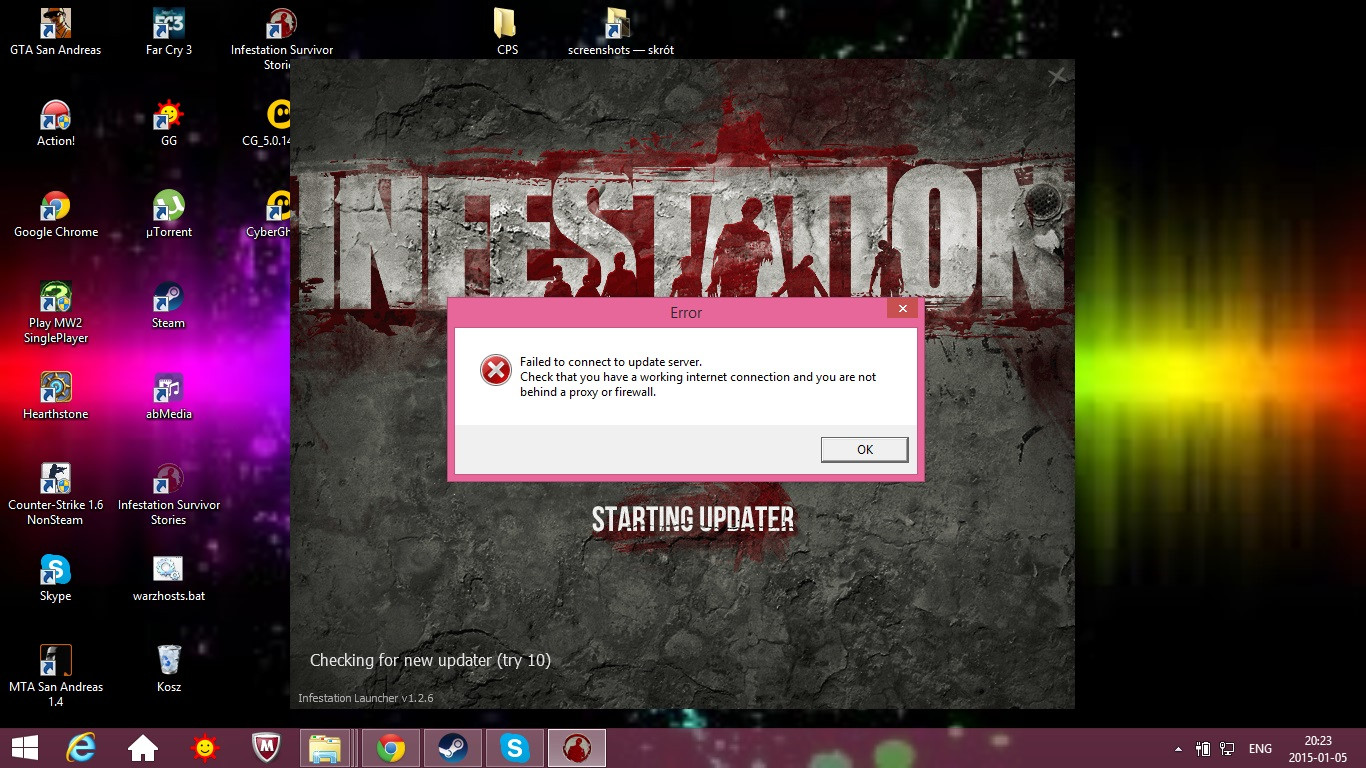Open McAfee shield on taskbar

pyautogui.click(x=265, y=747)
